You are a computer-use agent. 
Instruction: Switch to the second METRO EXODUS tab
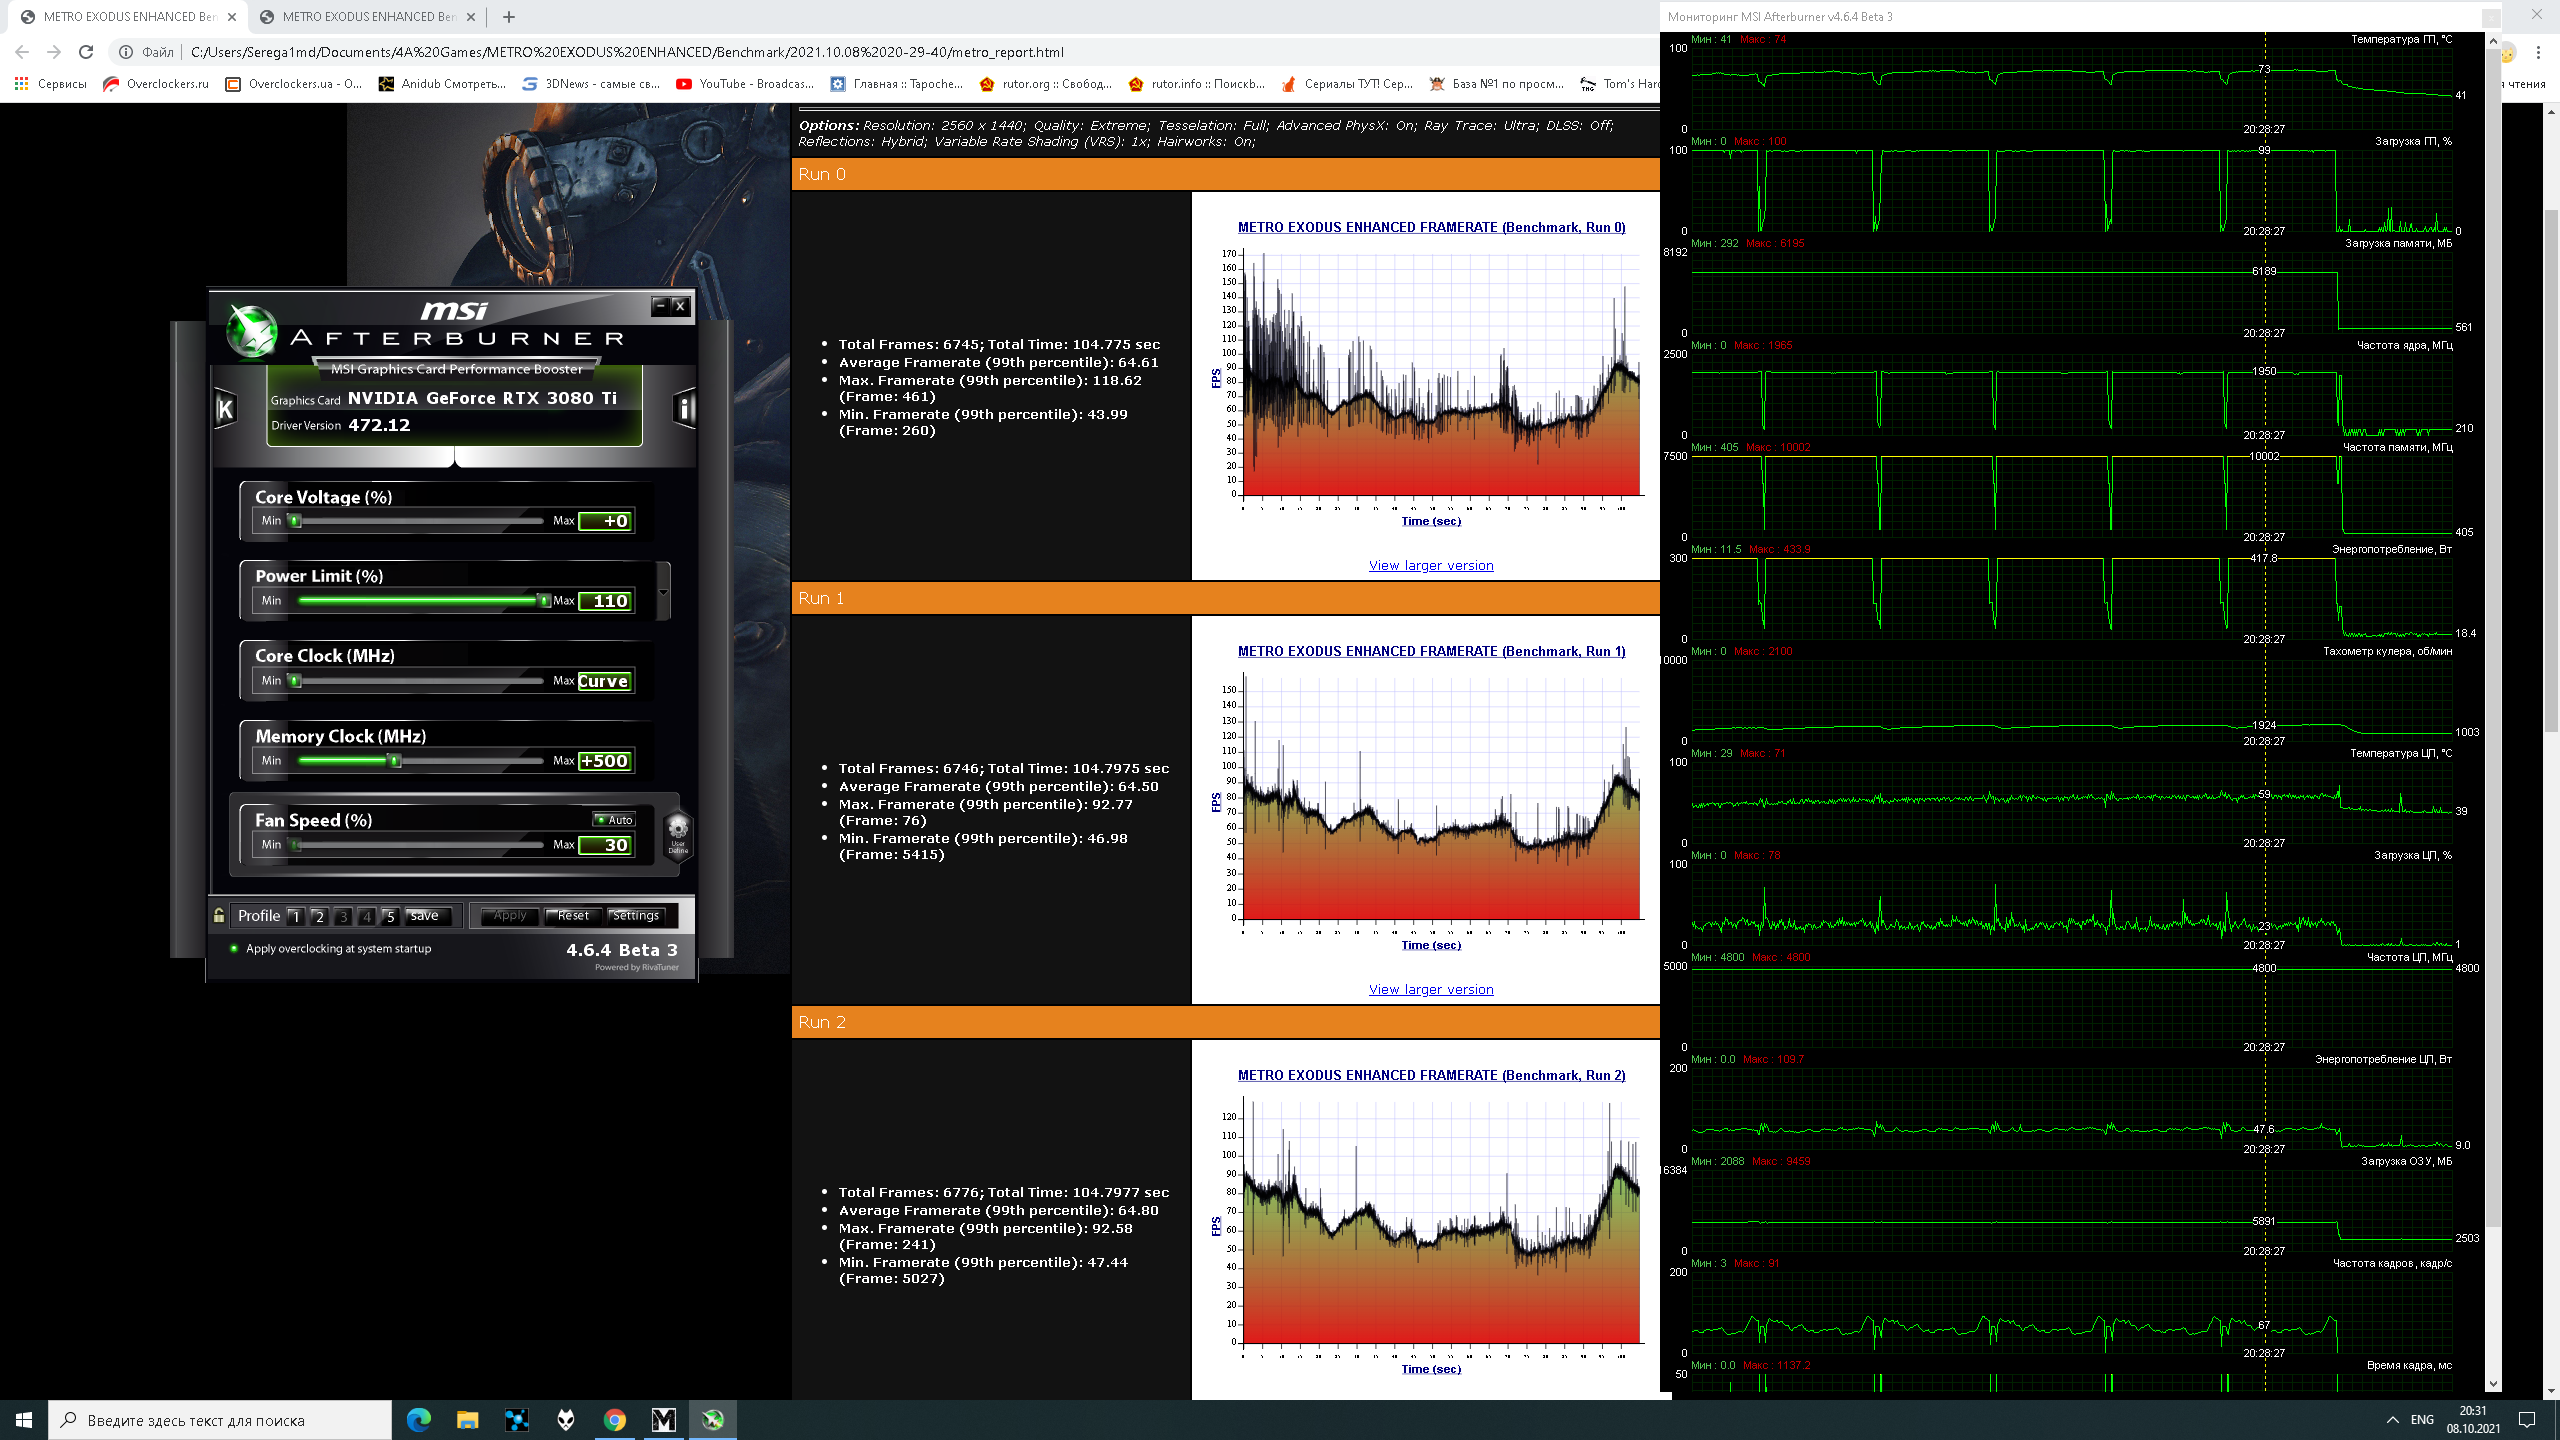point(368,17)
